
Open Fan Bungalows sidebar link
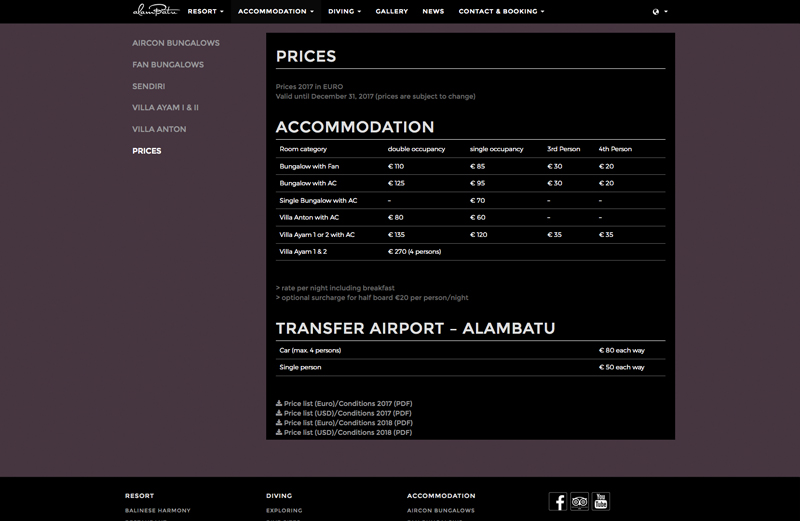coord(168,65)
